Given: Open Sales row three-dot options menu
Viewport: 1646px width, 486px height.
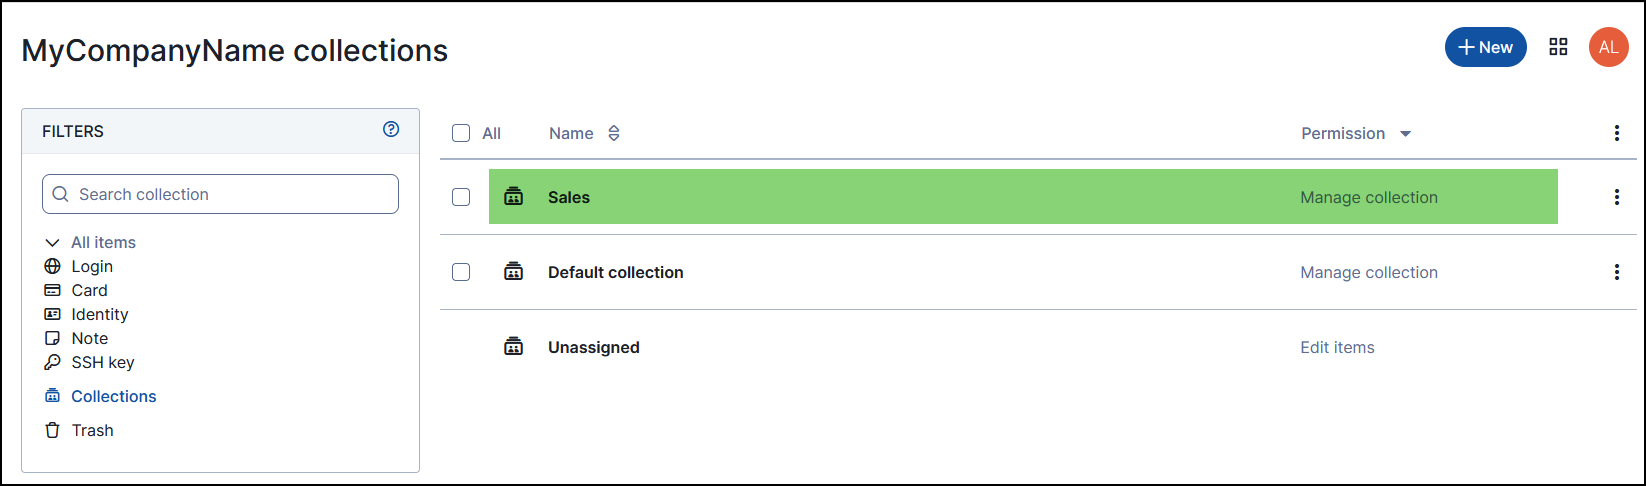Looking at the screenshot, I should point(1616,197).
